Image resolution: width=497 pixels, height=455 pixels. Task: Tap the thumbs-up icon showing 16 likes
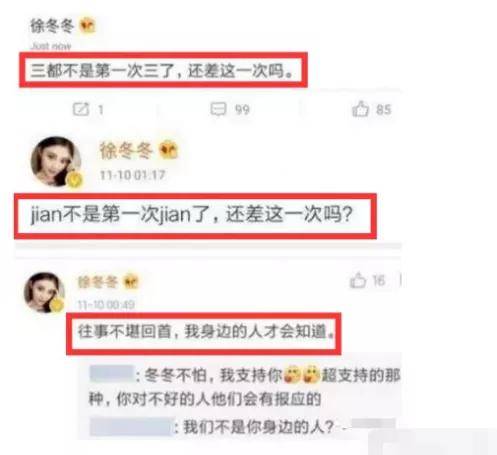pos(358,281)
